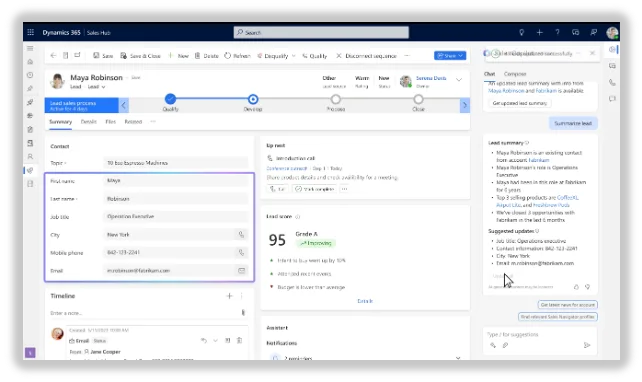Open owner Serena Davis link
The width and height of the screenshot is (642, 382).
point(431,78)
